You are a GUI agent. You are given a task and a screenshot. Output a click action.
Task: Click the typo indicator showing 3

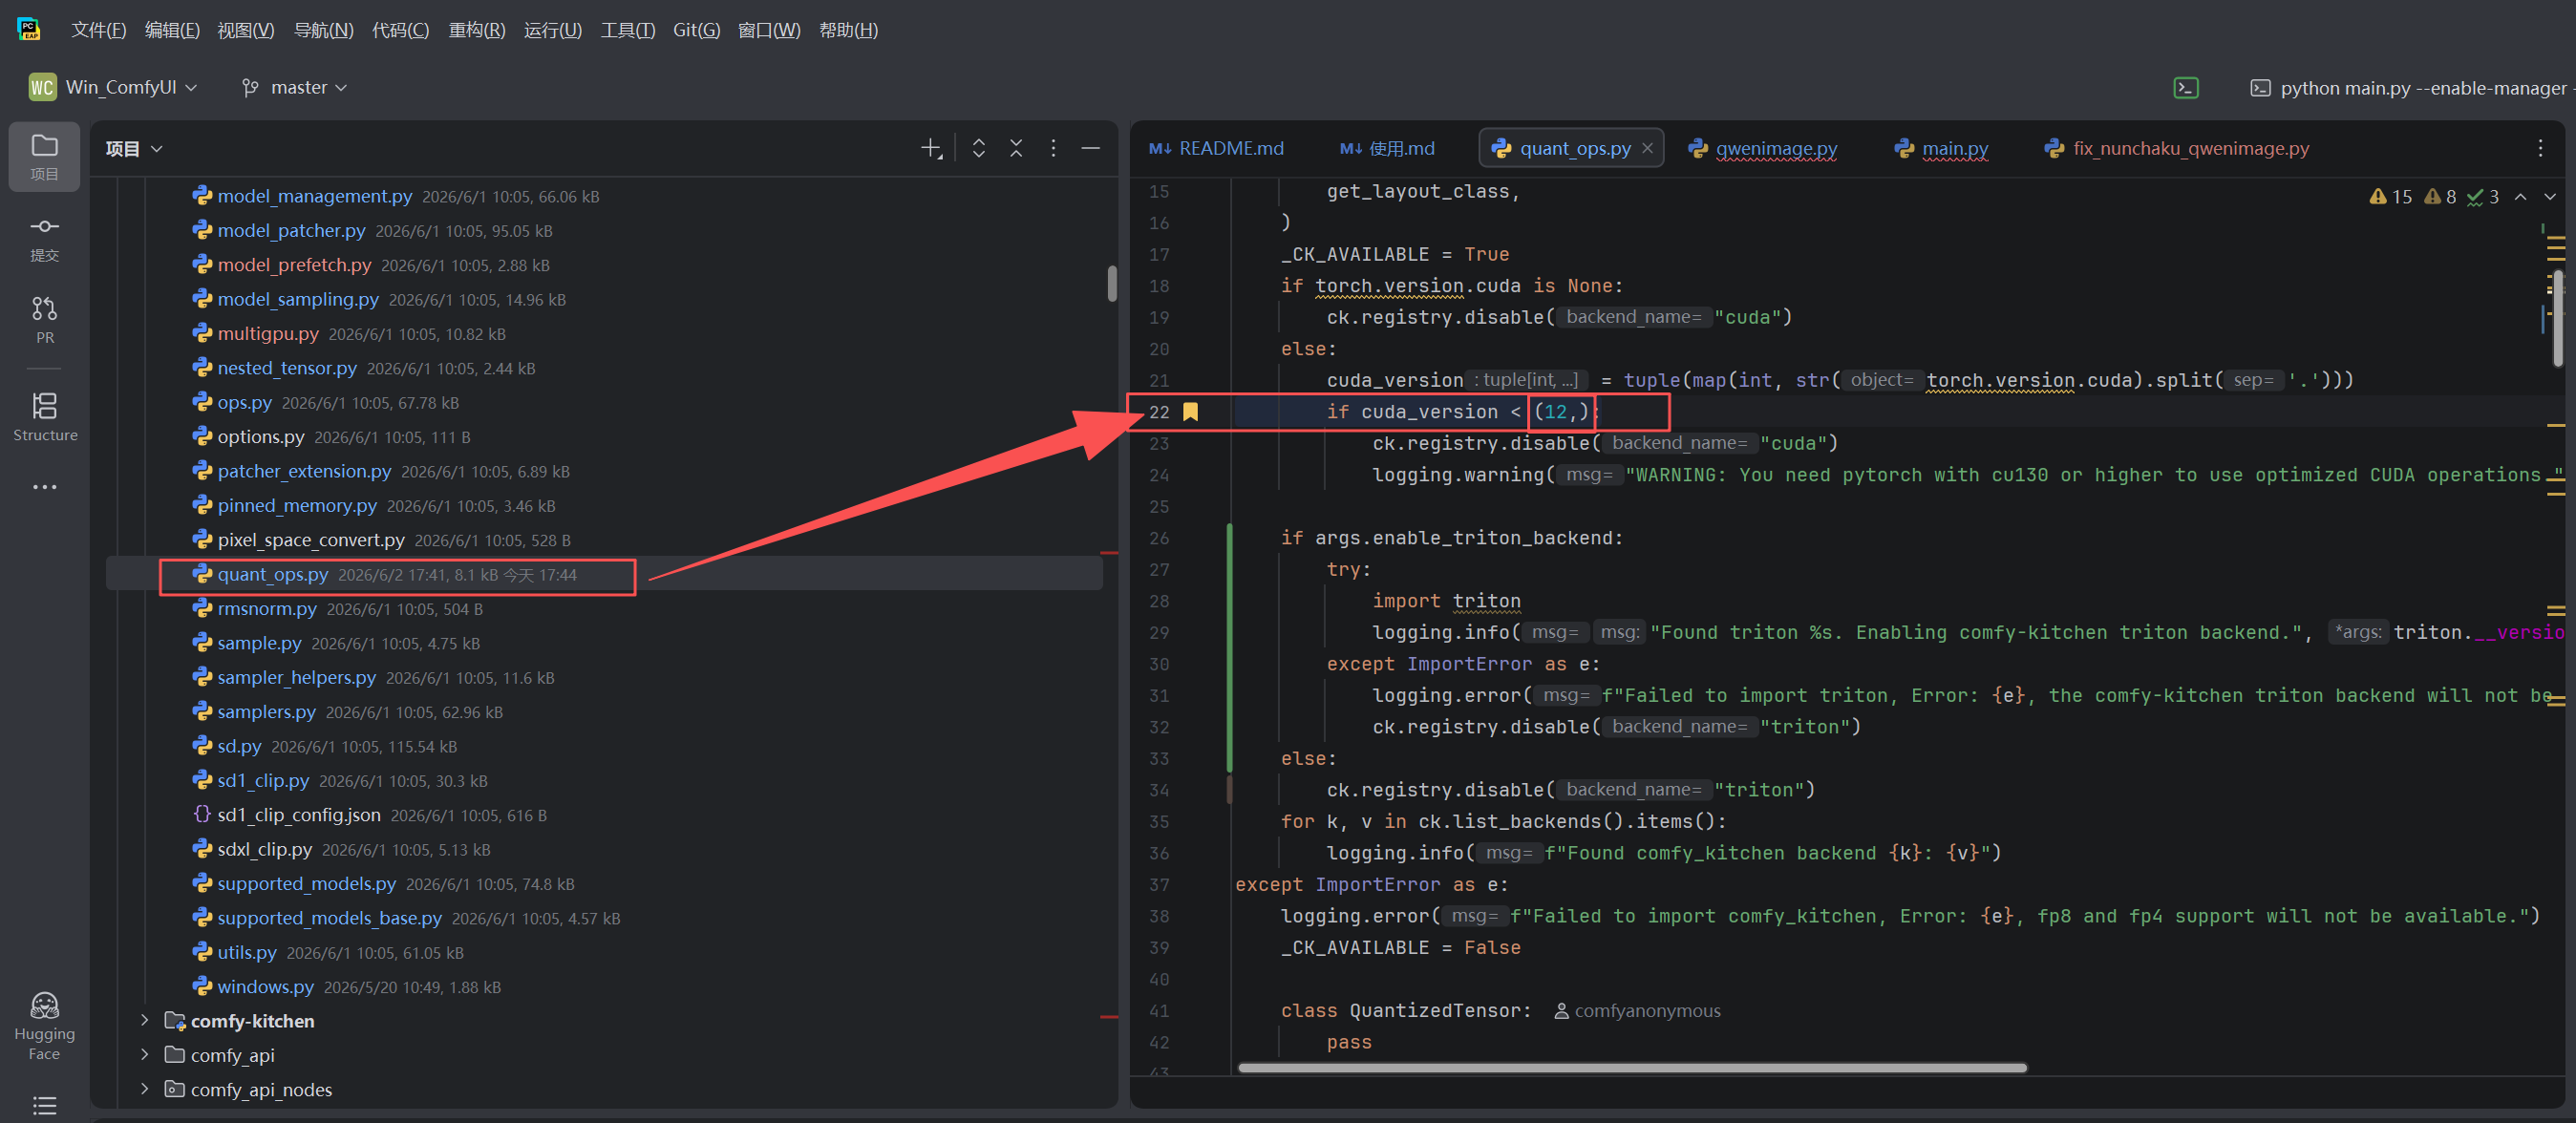(x=2482, y=197)
